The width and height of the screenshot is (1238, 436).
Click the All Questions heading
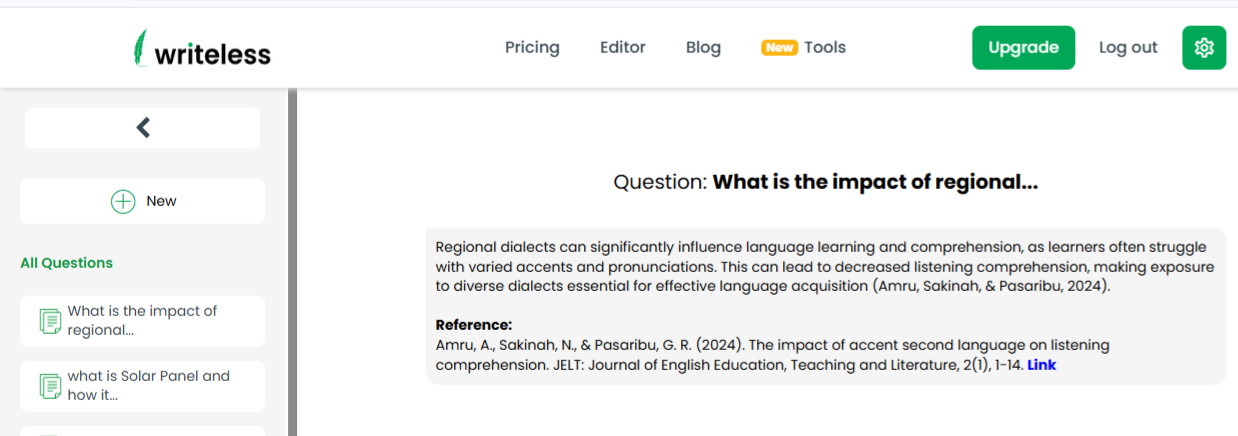point(66,263)
